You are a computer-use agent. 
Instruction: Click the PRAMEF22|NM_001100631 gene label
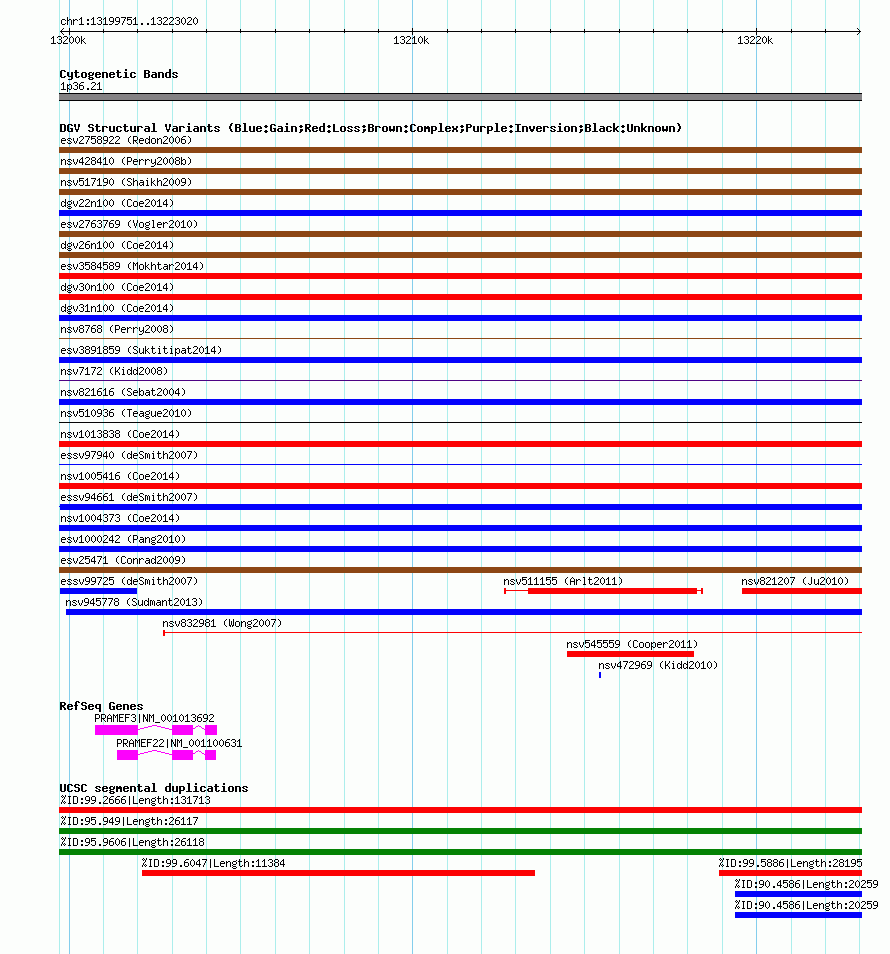point(179,743)
